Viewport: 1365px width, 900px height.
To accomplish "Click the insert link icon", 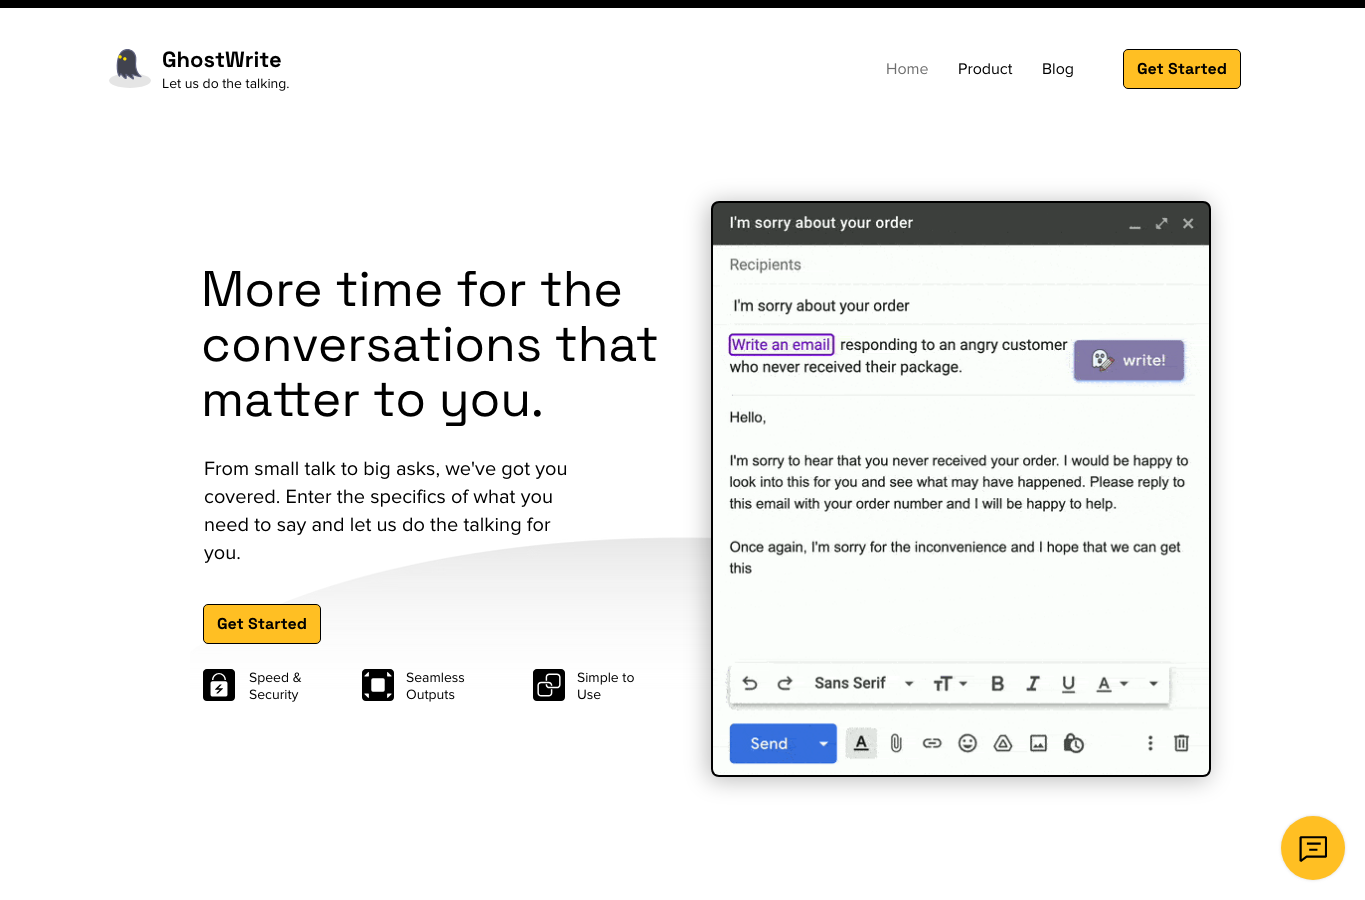I will click(x=932, y=743).
